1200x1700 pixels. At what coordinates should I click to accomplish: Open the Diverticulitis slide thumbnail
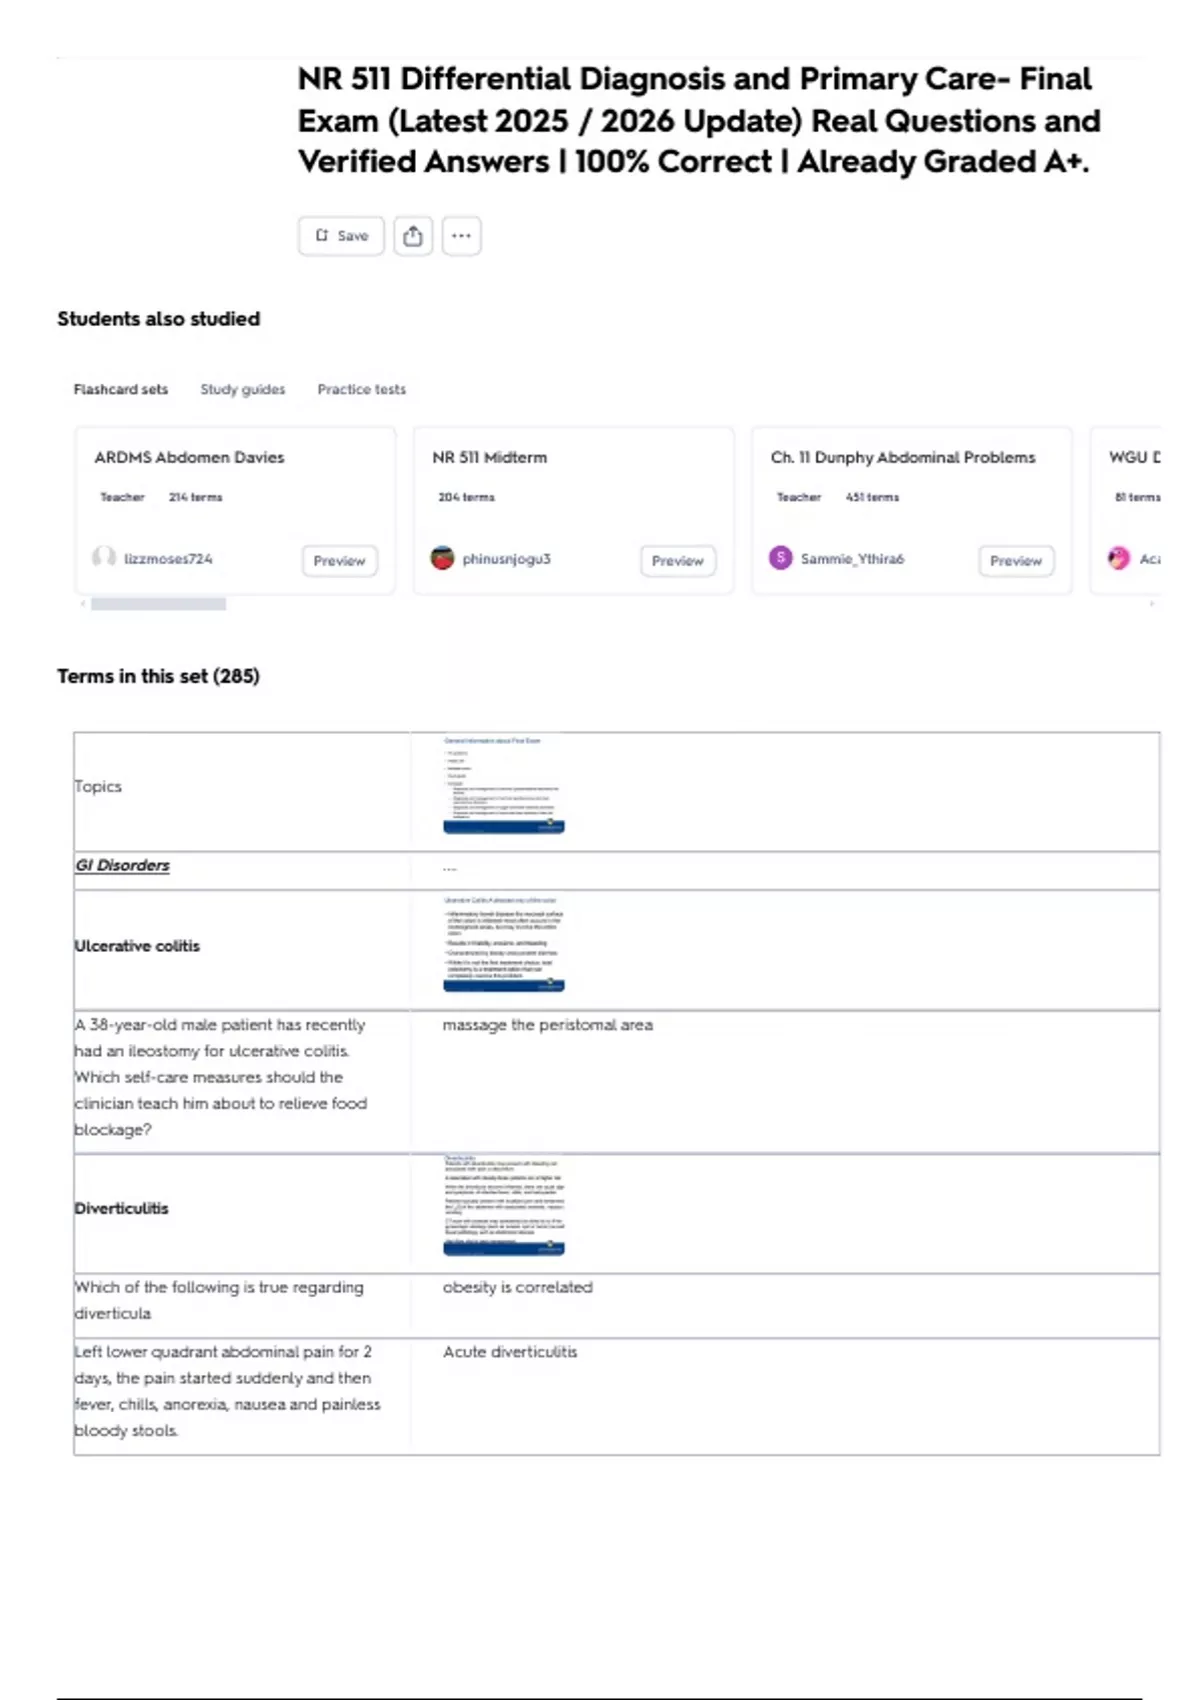(x=504, y=1205)
